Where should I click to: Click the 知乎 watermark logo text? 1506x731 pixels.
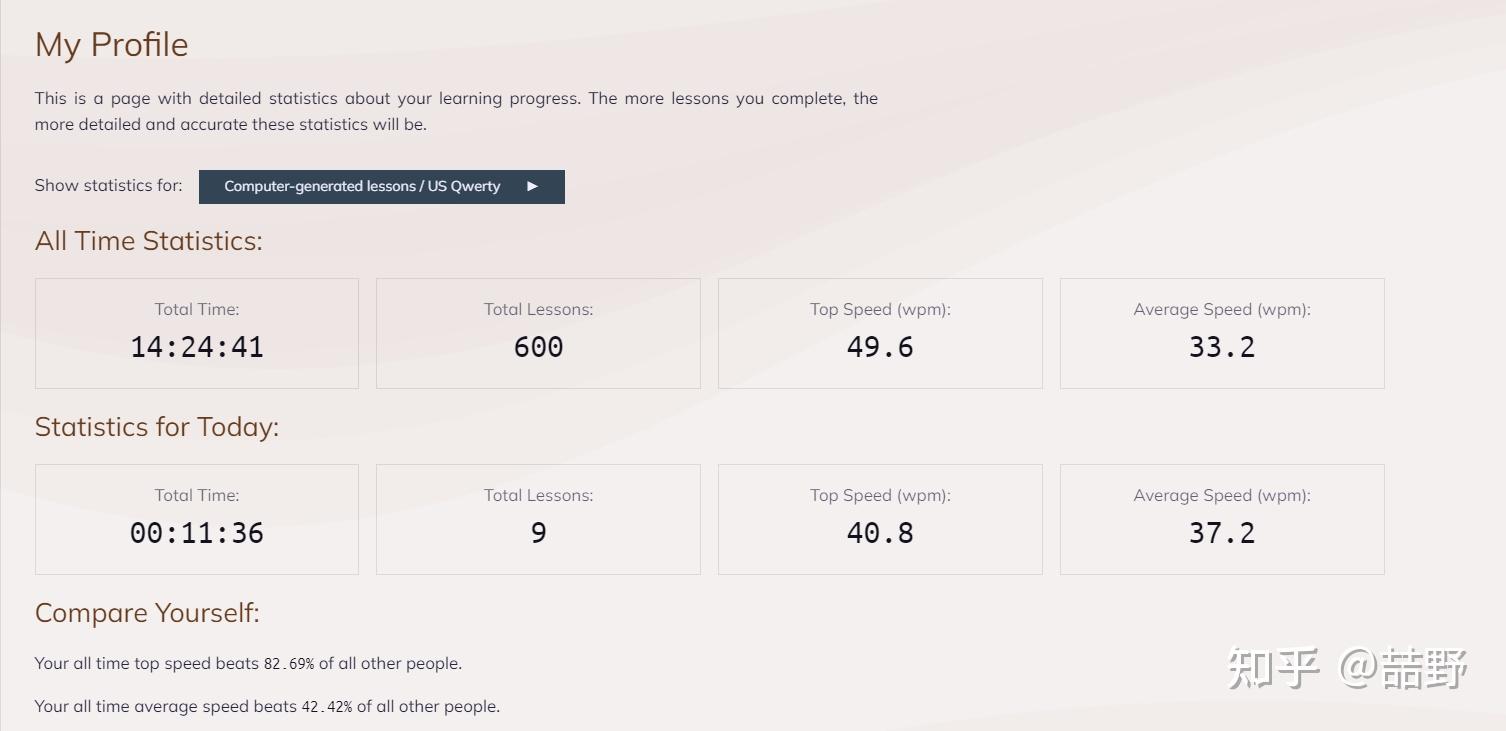click(1273, 669)
